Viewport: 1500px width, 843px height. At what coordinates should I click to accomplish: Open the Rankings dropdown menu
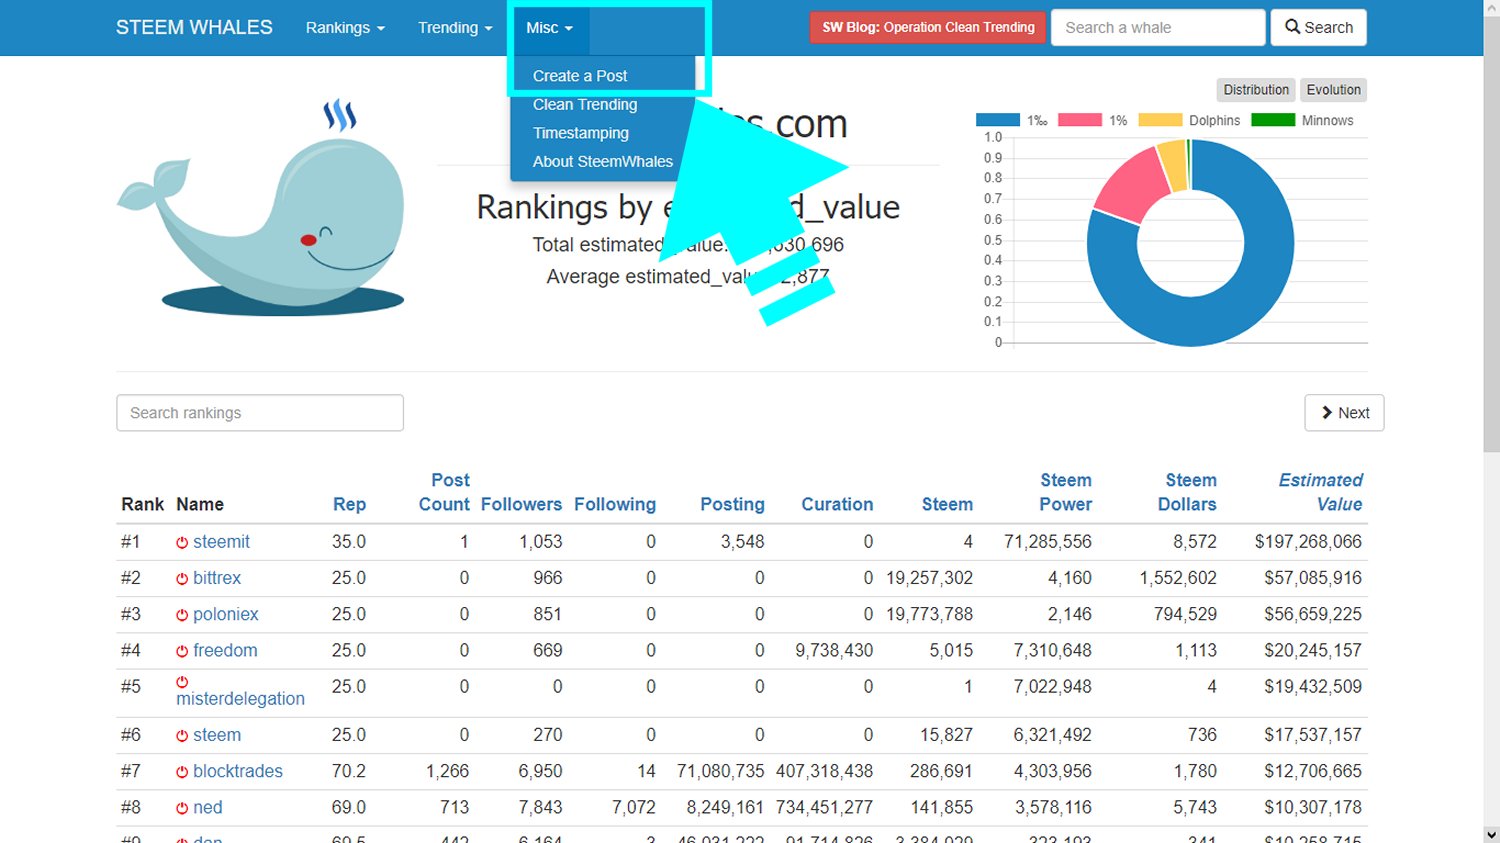pyautogui.click(x=345, y=28)
